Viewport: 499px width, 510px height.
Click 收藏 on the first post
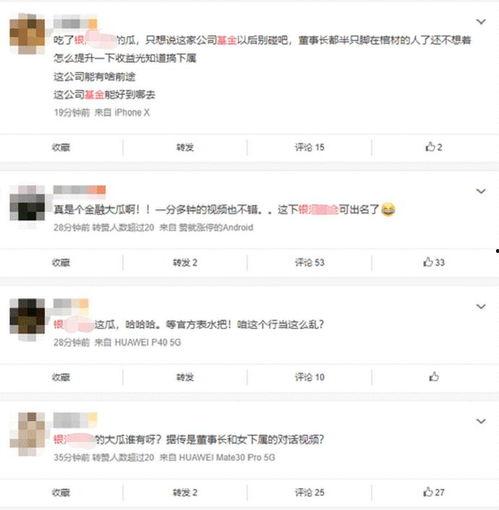click(x=61, y=147)
